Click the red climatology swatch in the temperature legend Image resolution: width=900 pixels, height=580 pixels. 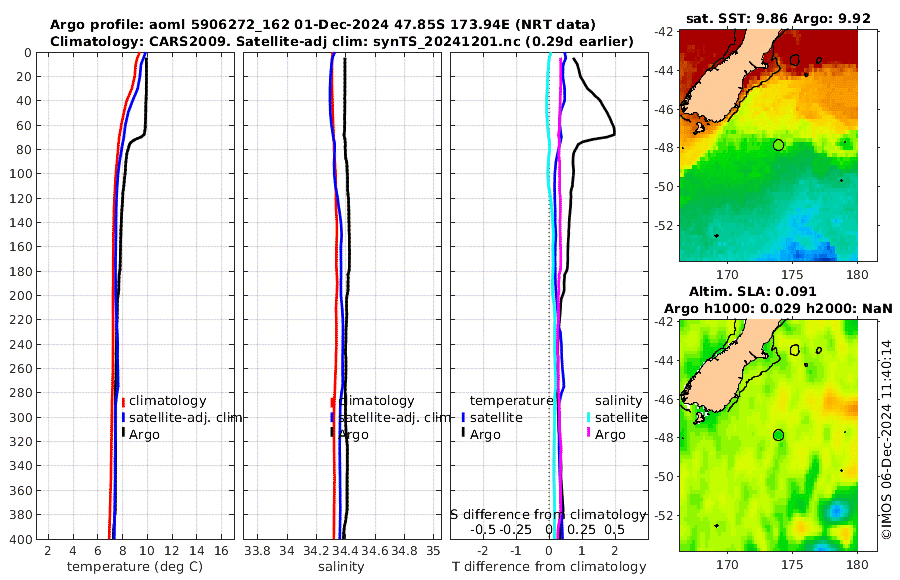click(123, 401)
